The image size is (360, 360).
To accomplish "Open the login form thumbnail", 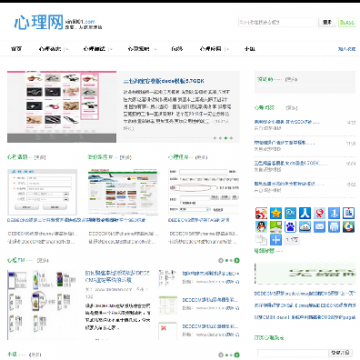I will click(42, 192).
